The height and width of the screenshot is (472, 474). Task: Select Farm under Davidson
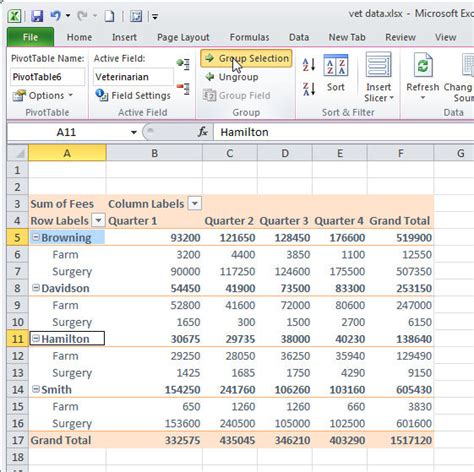pos(67,305)
